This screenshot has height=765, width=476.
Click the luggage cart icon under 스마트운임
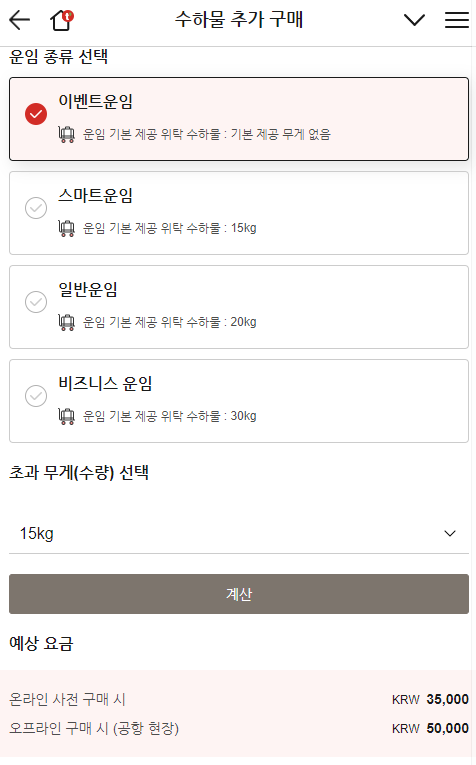point(66,228)
